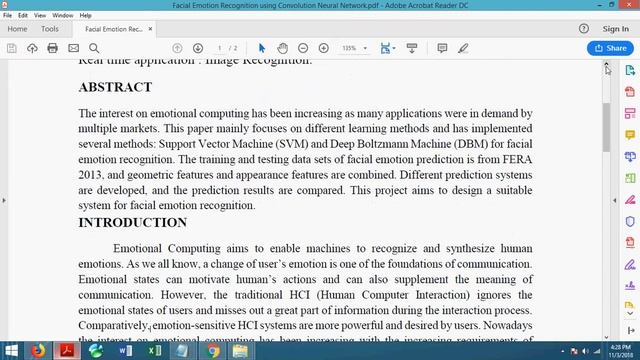This screenshot has height=360, width=640.
Task: Open Send for Signature tool in side panel
Action: 630,286
